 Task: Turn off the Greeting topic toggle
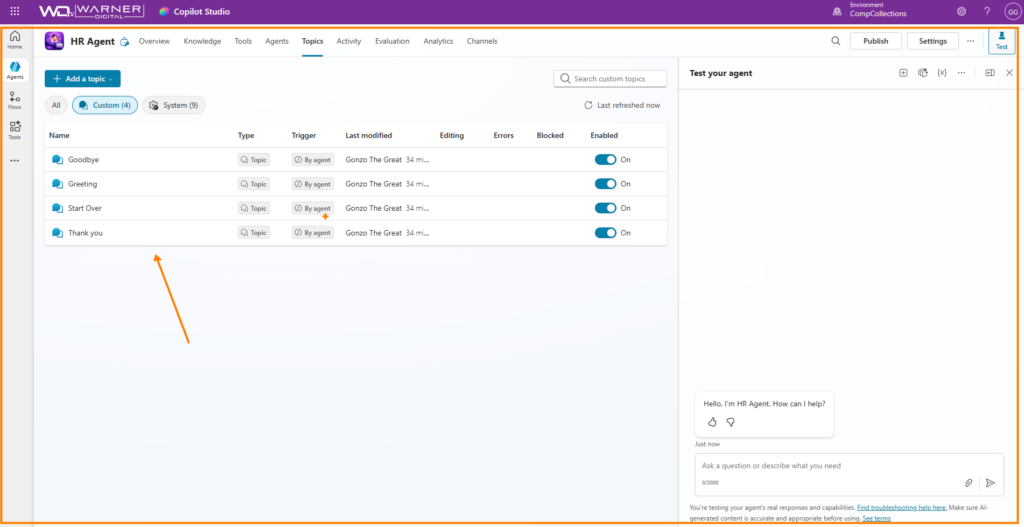point(605,184)
